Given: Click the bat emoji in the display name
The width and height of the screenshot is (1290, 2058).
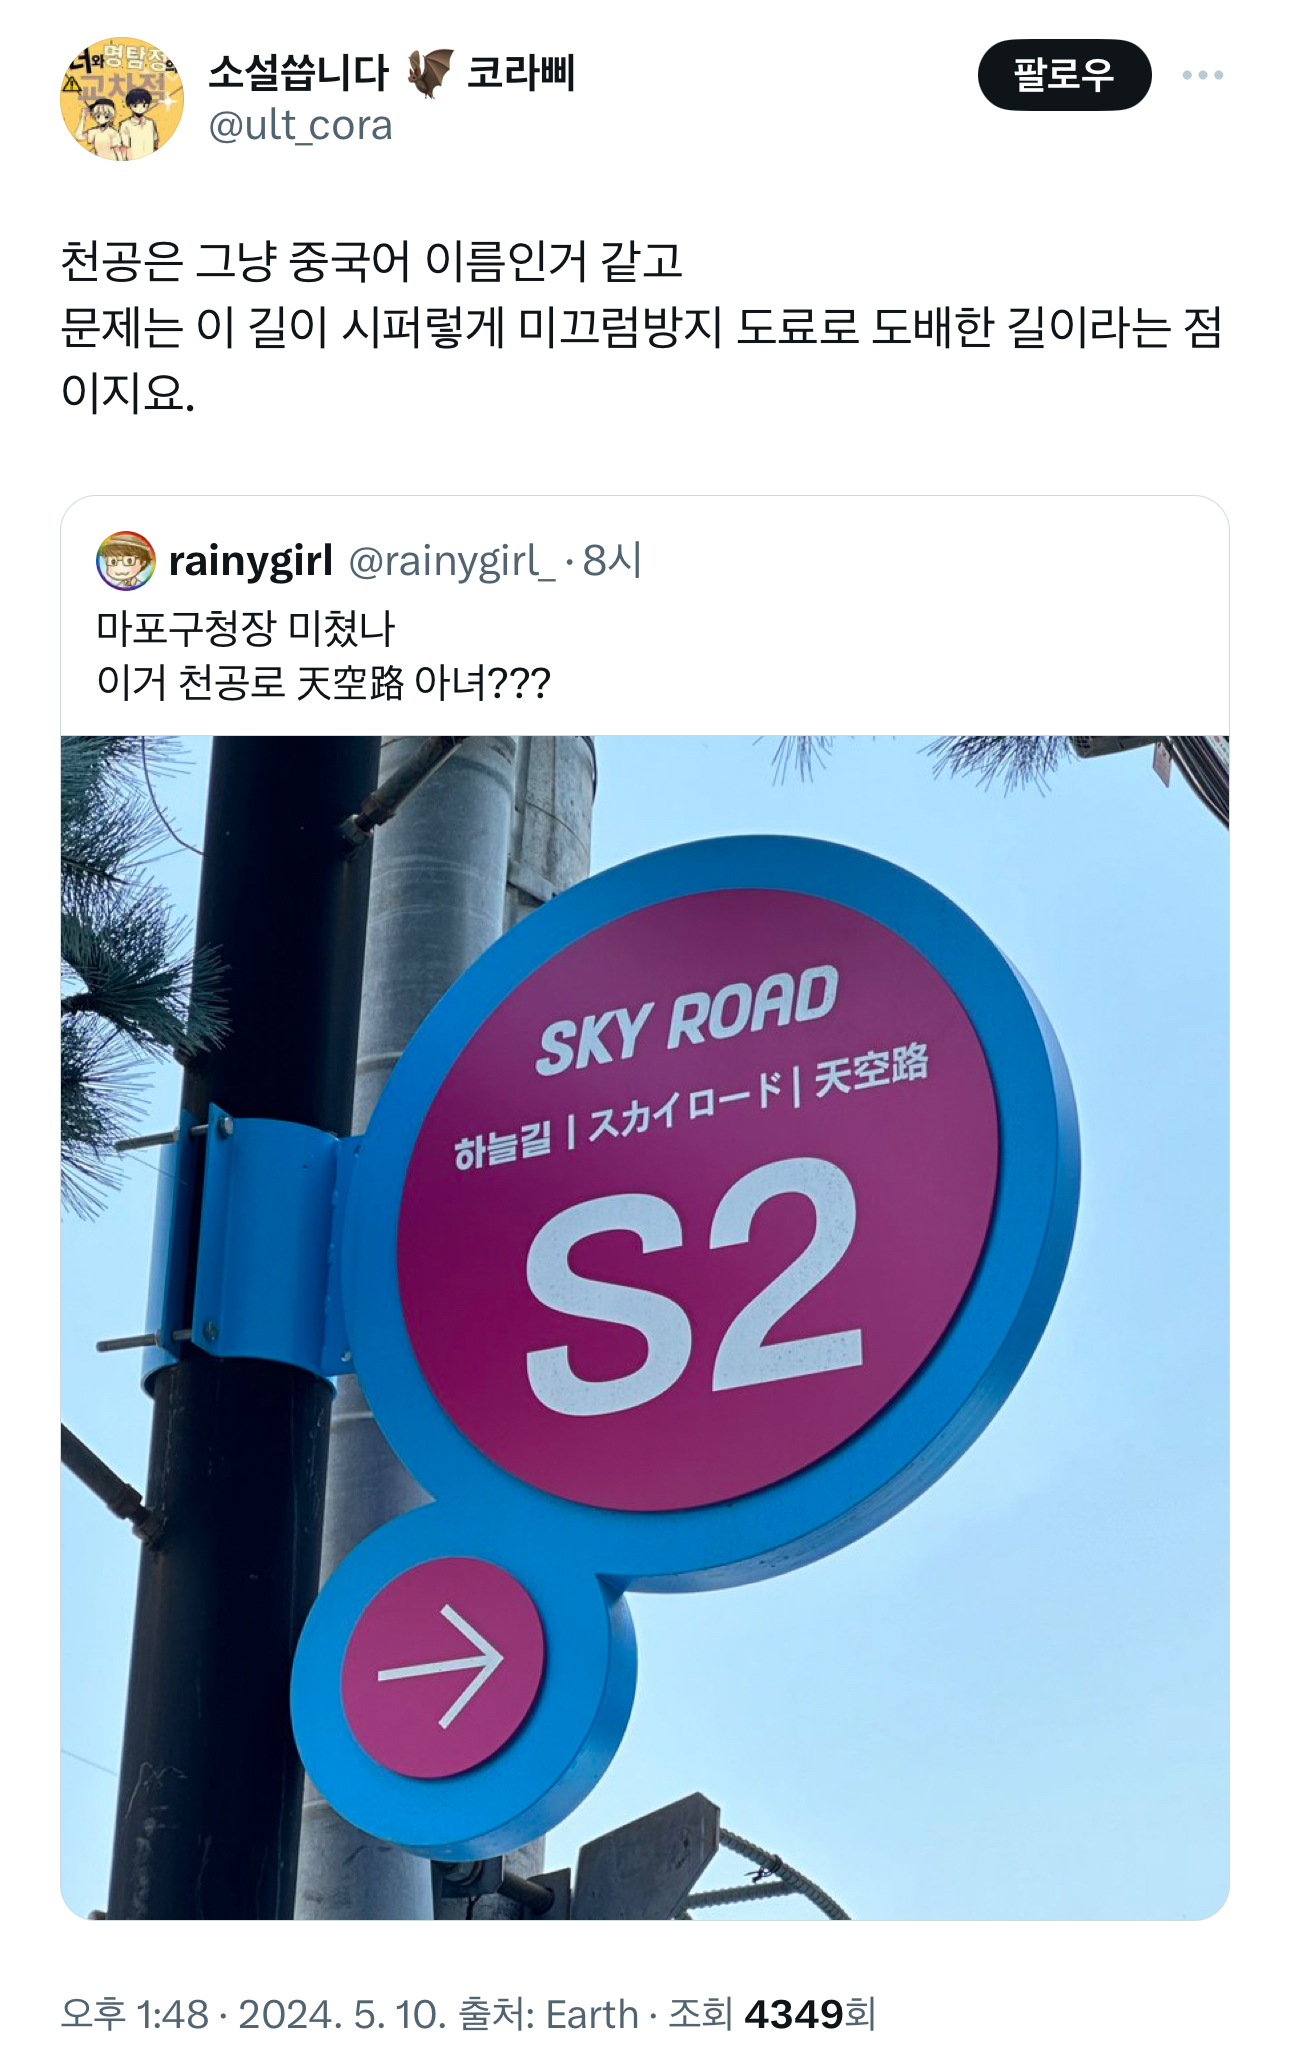Looking at the screenshot, I should pyautogui.click(x=430, y=73).
